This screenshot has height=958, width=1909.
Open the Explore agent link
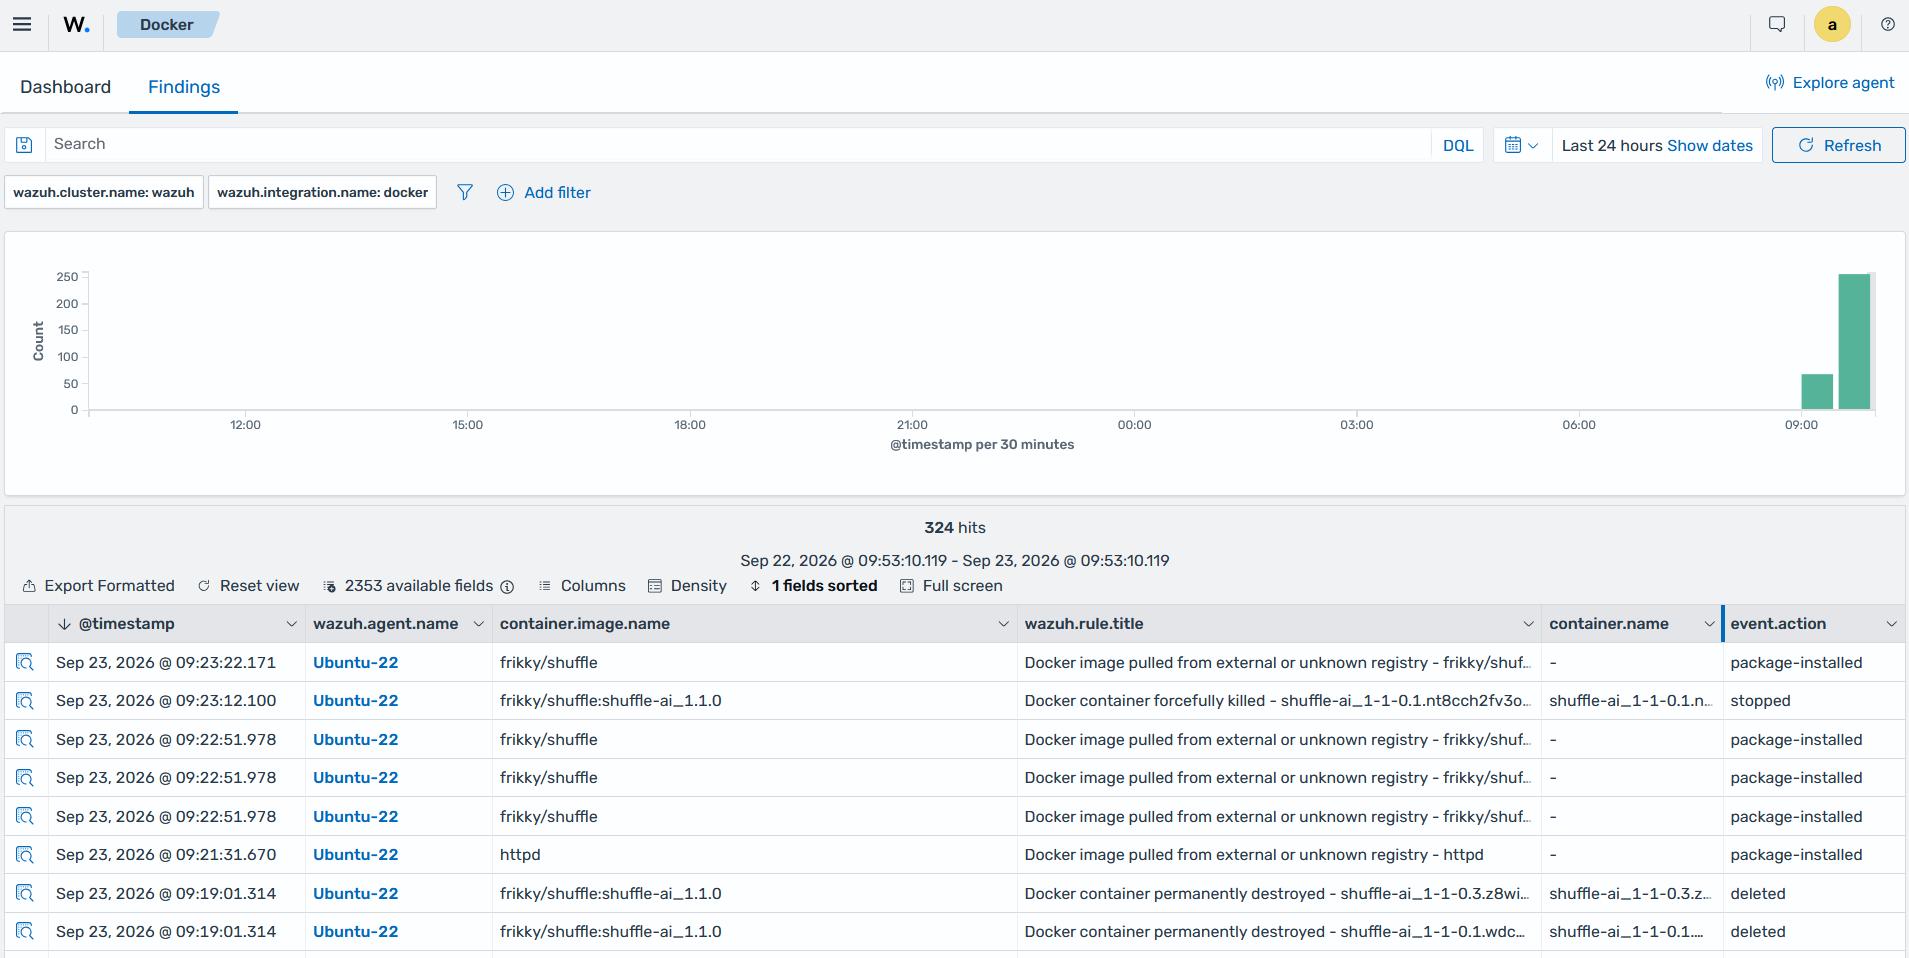point(1830,83)
